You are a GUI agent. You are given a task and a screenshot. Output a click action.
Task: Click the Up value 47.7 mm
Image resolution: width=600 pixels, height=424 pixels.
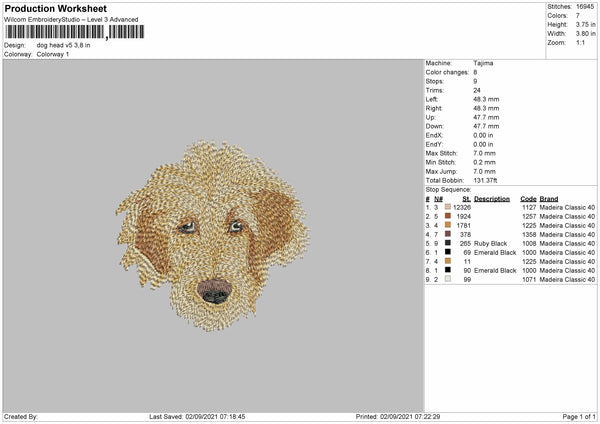point(486,117)
